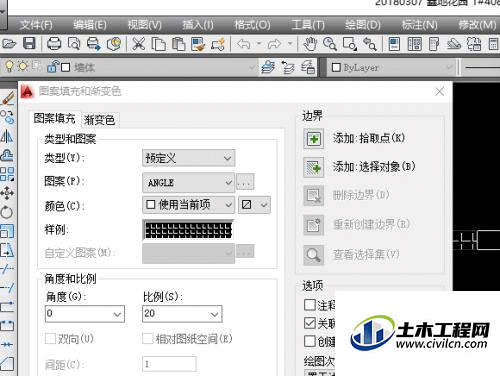This screenshot has height=376, width=500.
Task: Expand the 颜色(C) 使用当前项 dropdown
Action: point(188,205)
